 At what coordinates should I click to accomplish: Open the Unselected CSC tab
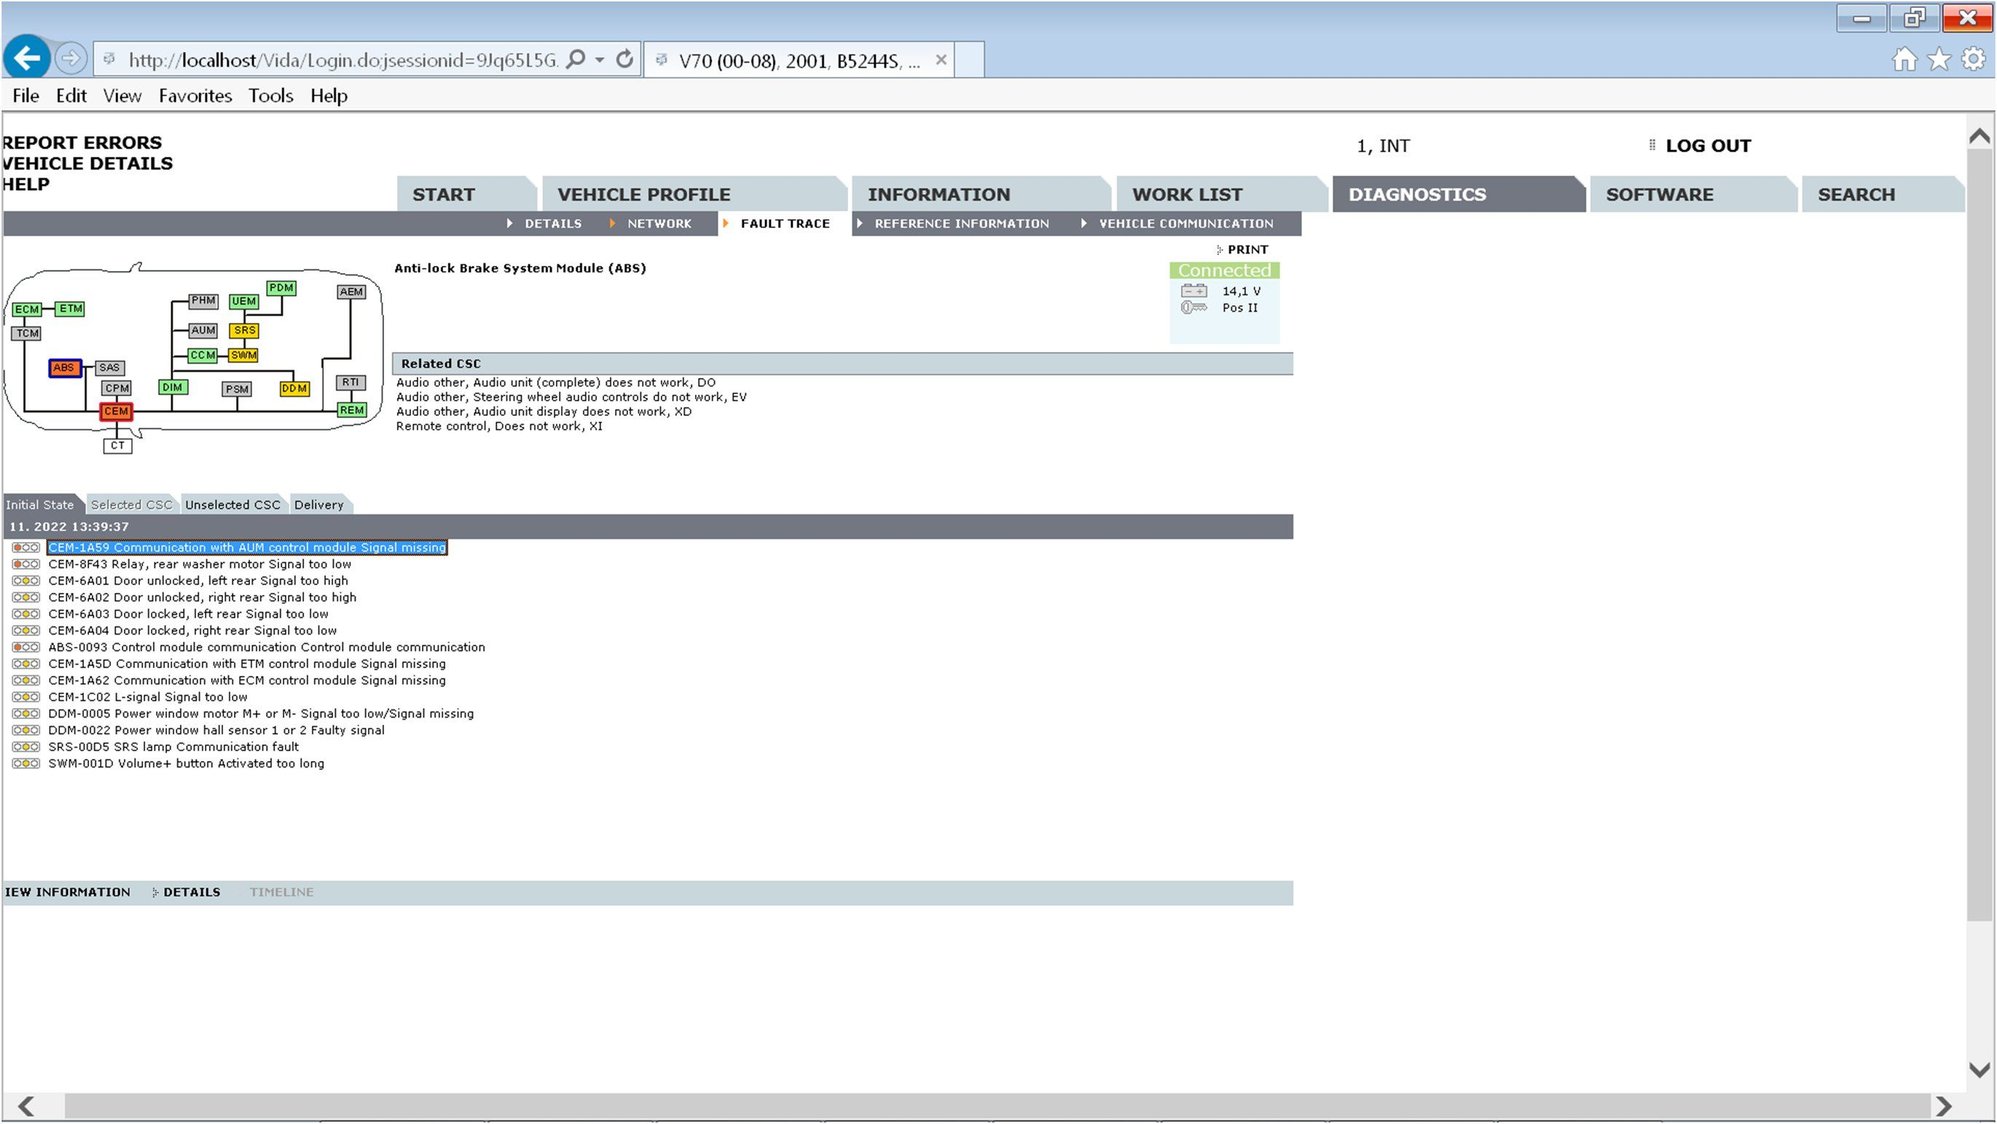coord(232,505)
